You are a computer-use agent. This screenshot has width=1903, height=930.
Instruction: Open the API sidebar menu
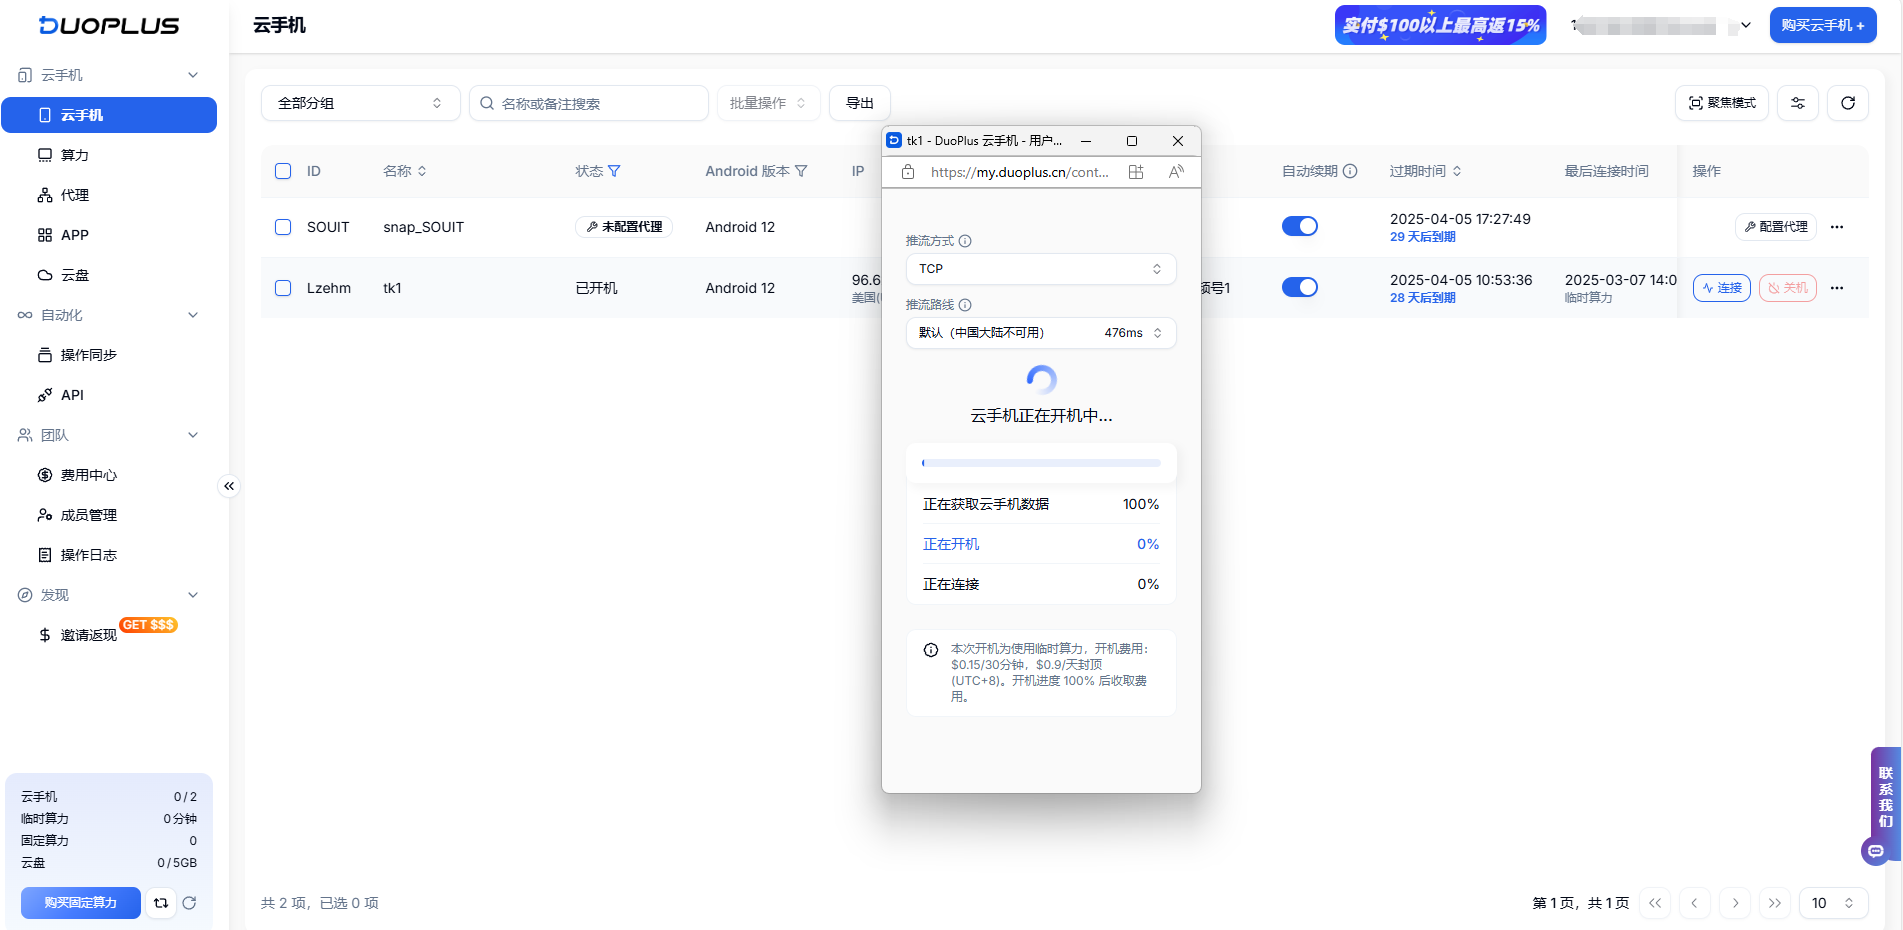click(109, 395)
